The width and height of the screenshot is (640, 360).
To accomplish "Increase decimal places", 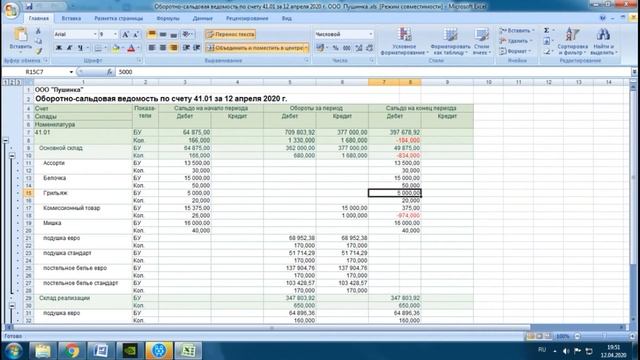I will pyautogui.click(x=359, y=48).
